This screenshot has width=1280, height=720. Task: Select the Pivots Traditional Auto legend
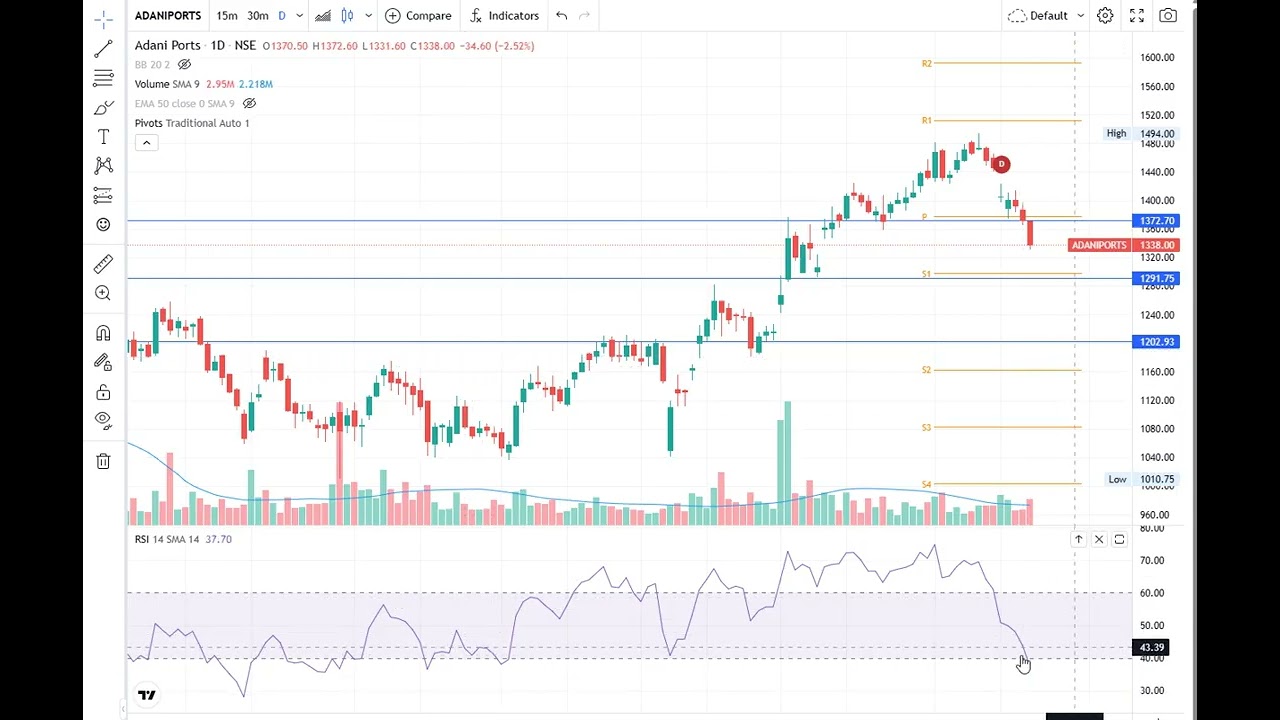(192, 123)
